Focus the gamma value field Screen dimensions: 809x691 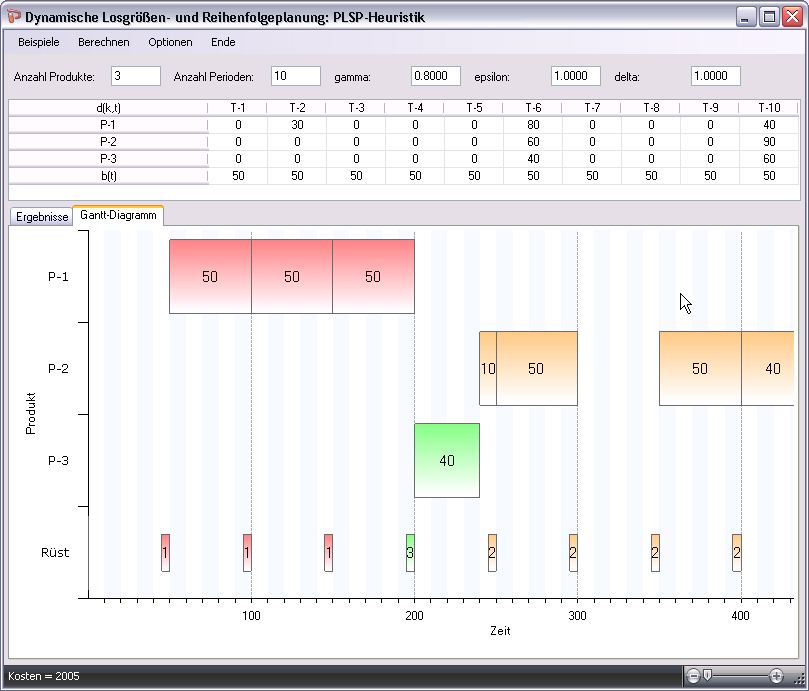click(435, 77)
